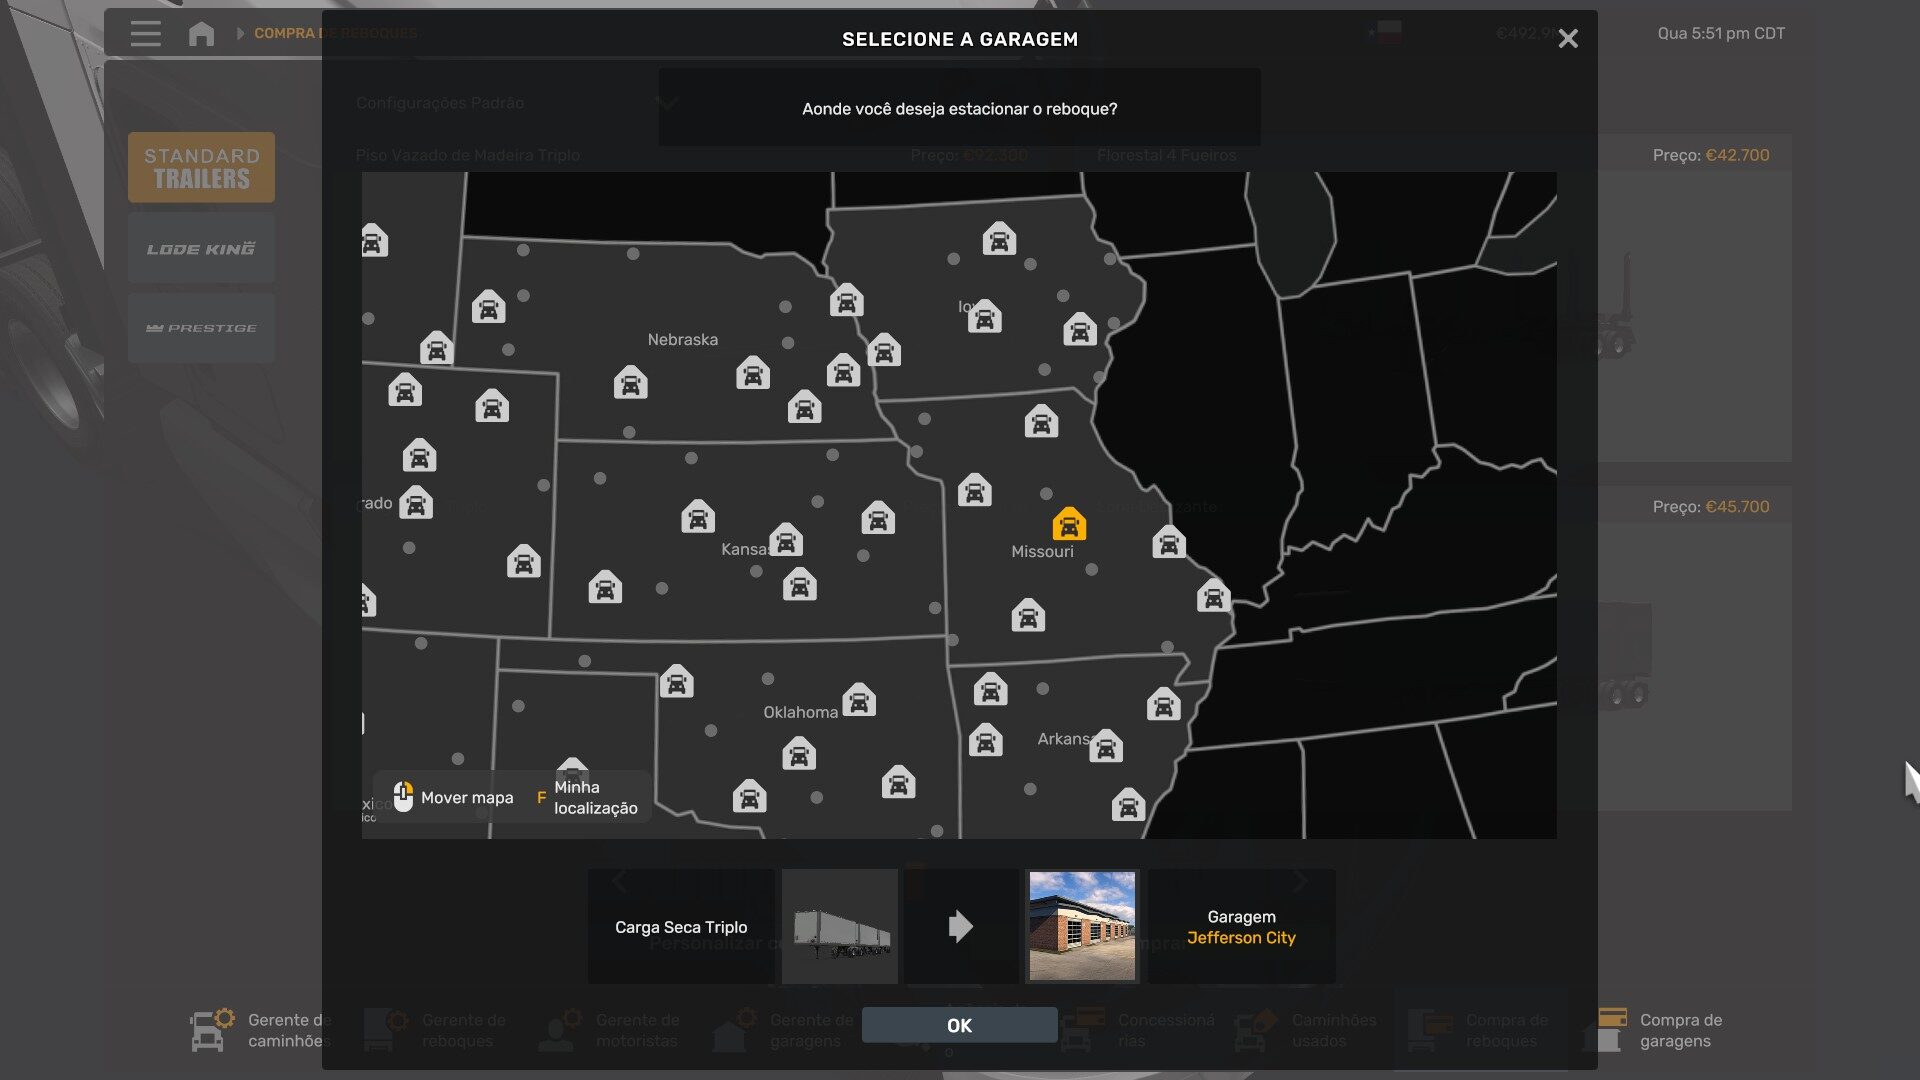Close the Selecione a Garagem dialog

[x=1568, y=39]
